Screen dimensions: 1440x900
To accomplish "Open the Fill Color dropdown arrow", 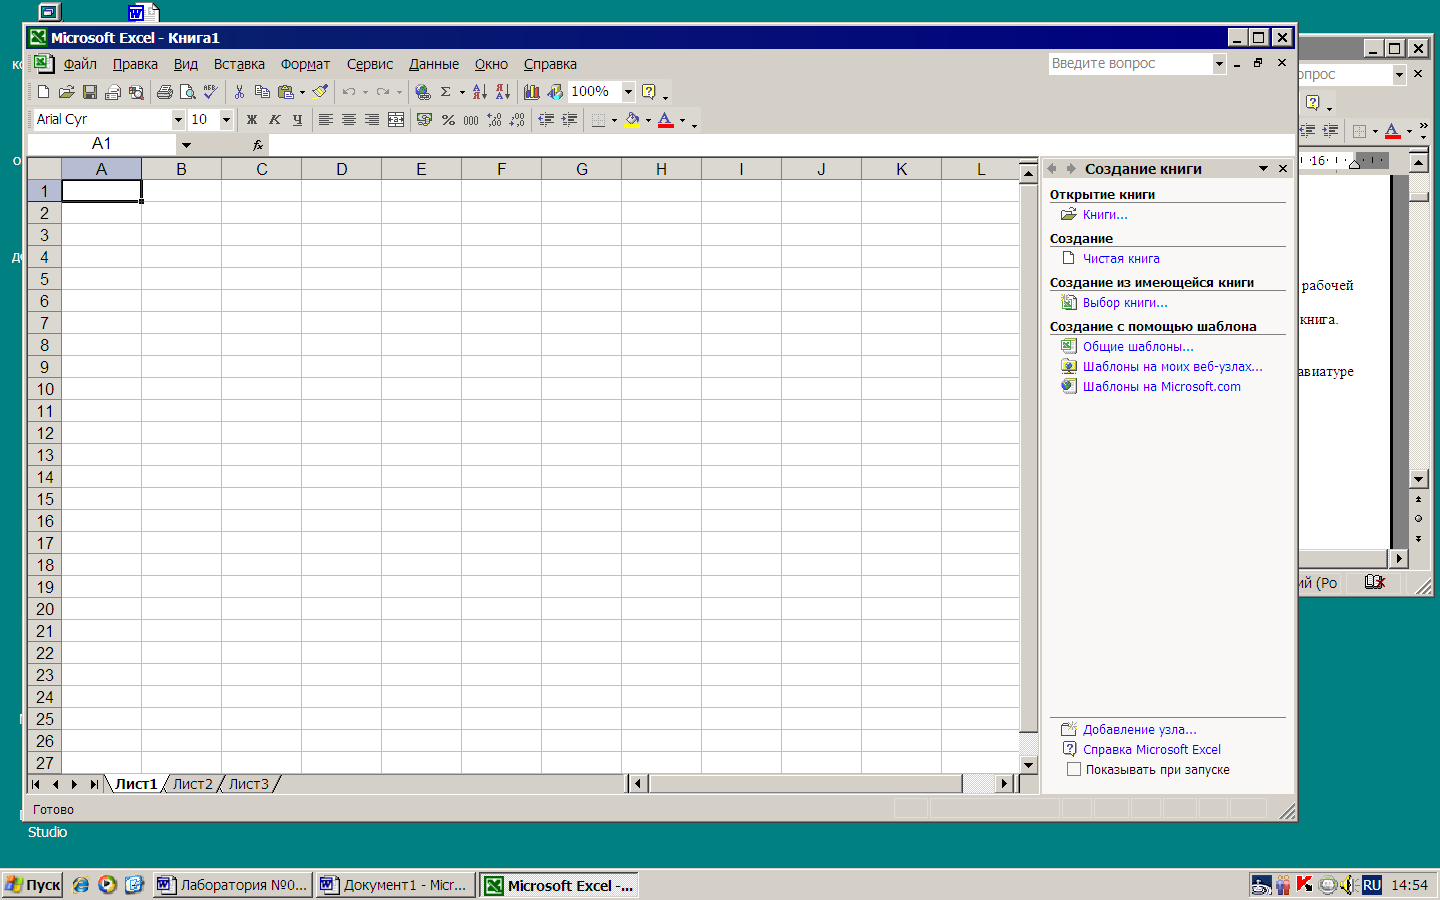I will 648,120.
